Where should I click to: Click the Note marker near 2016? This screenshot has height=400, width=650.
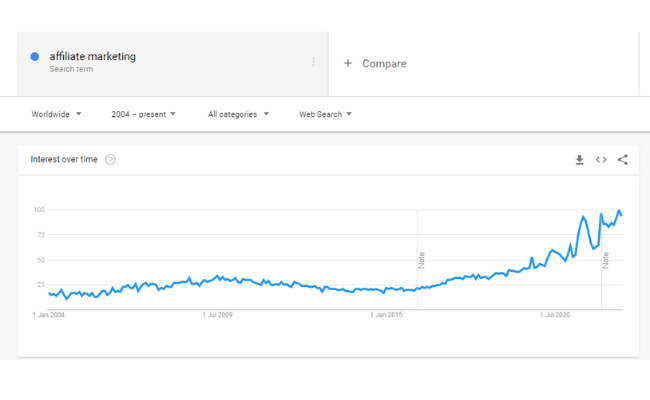coord(422,260)
